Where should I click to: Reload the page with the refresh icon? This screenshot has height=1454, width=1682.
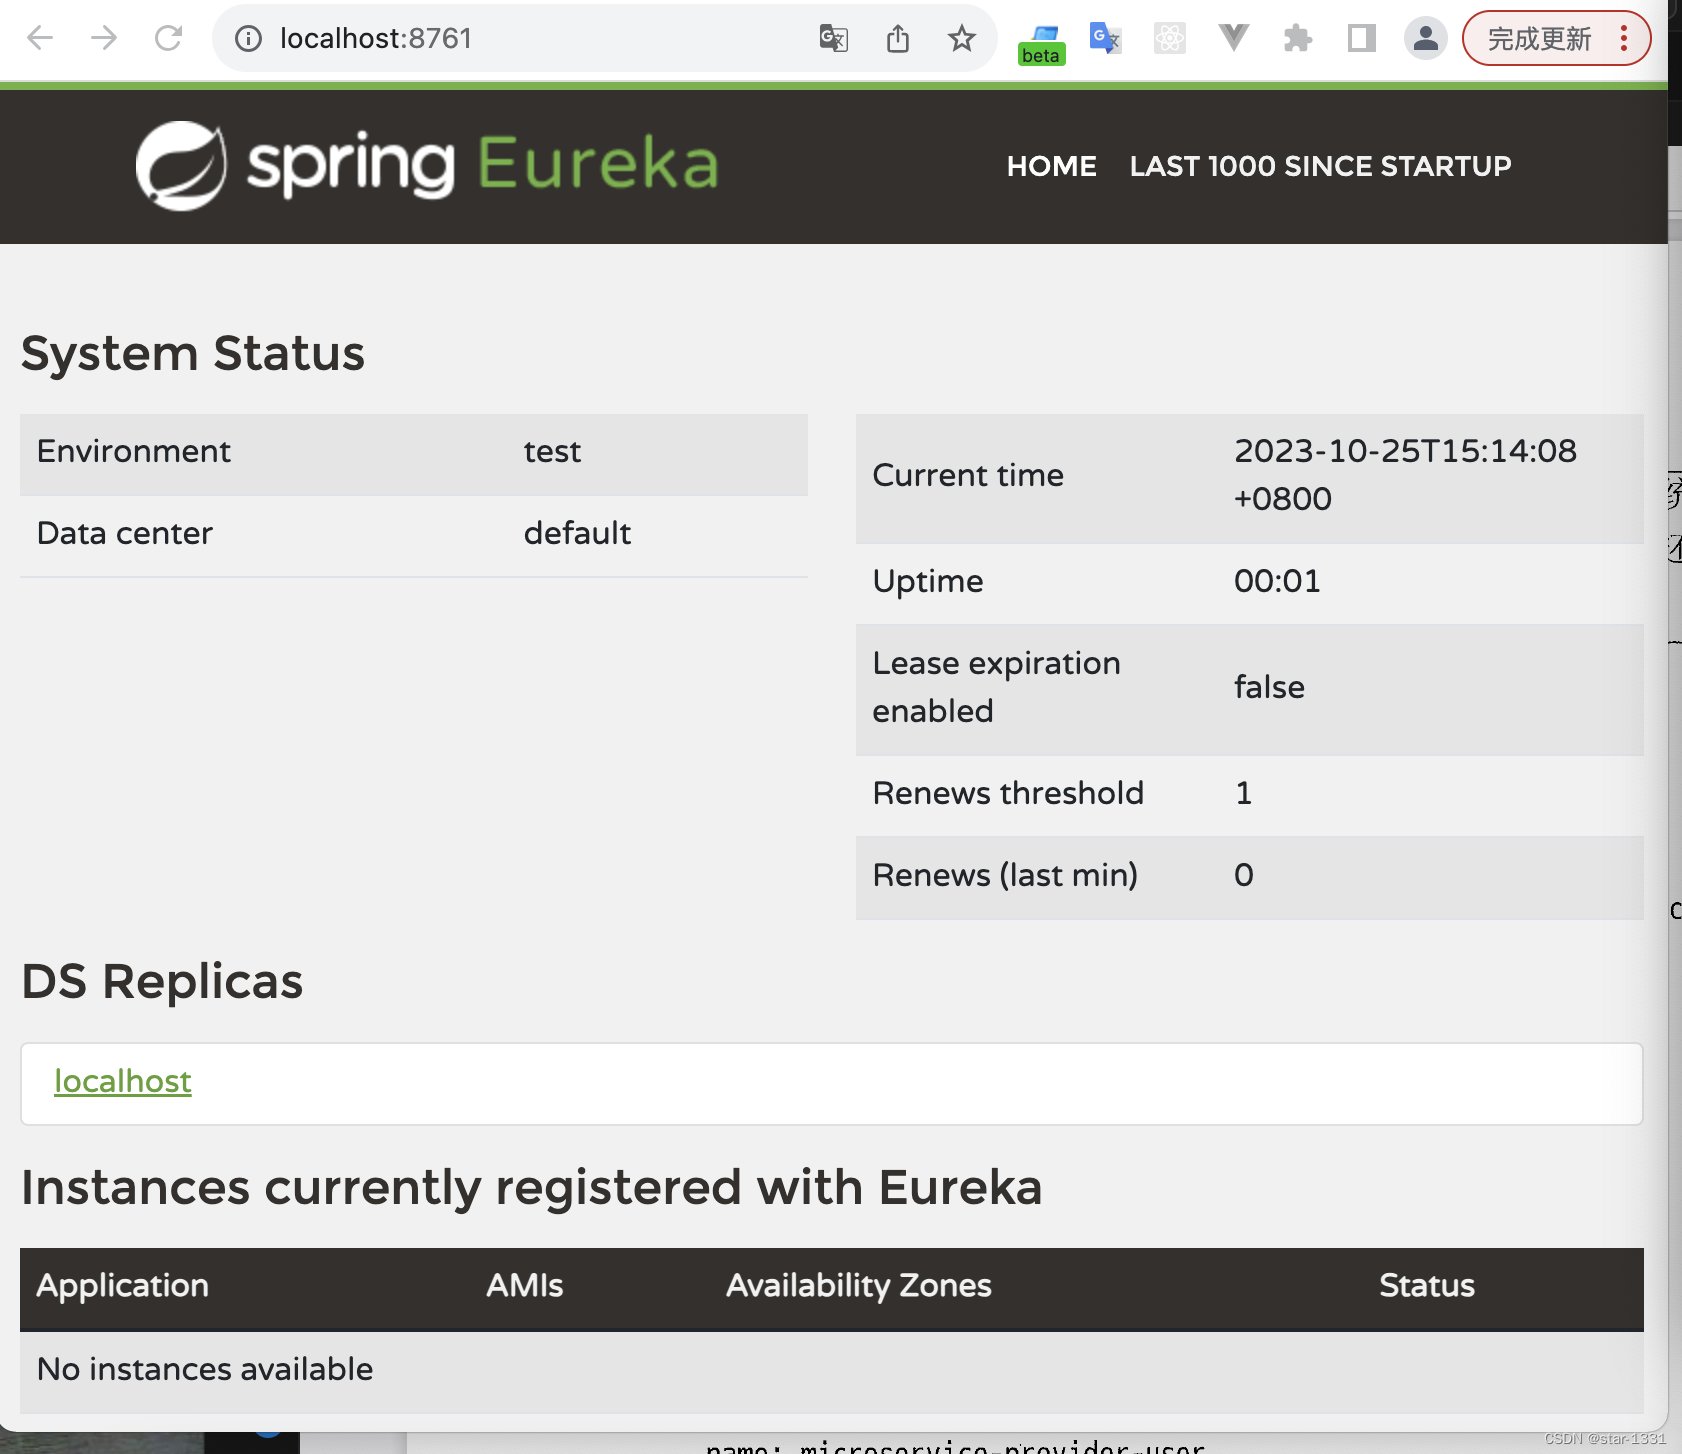click(x=168, y=39)
